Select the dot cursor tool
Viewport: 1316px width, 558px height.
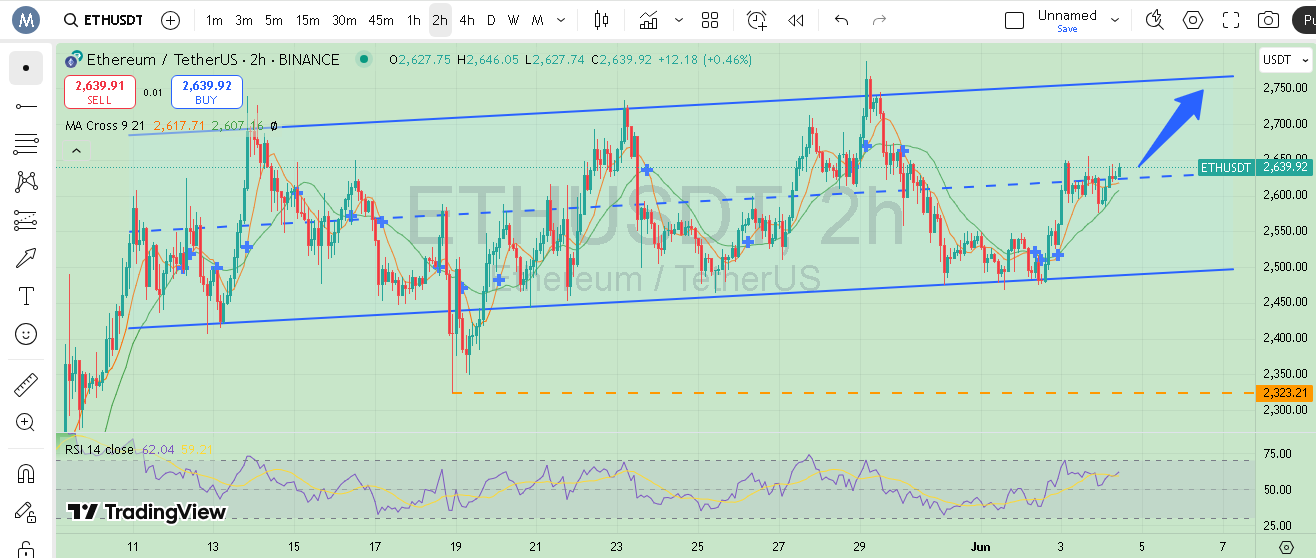click(x=26, y=68)
